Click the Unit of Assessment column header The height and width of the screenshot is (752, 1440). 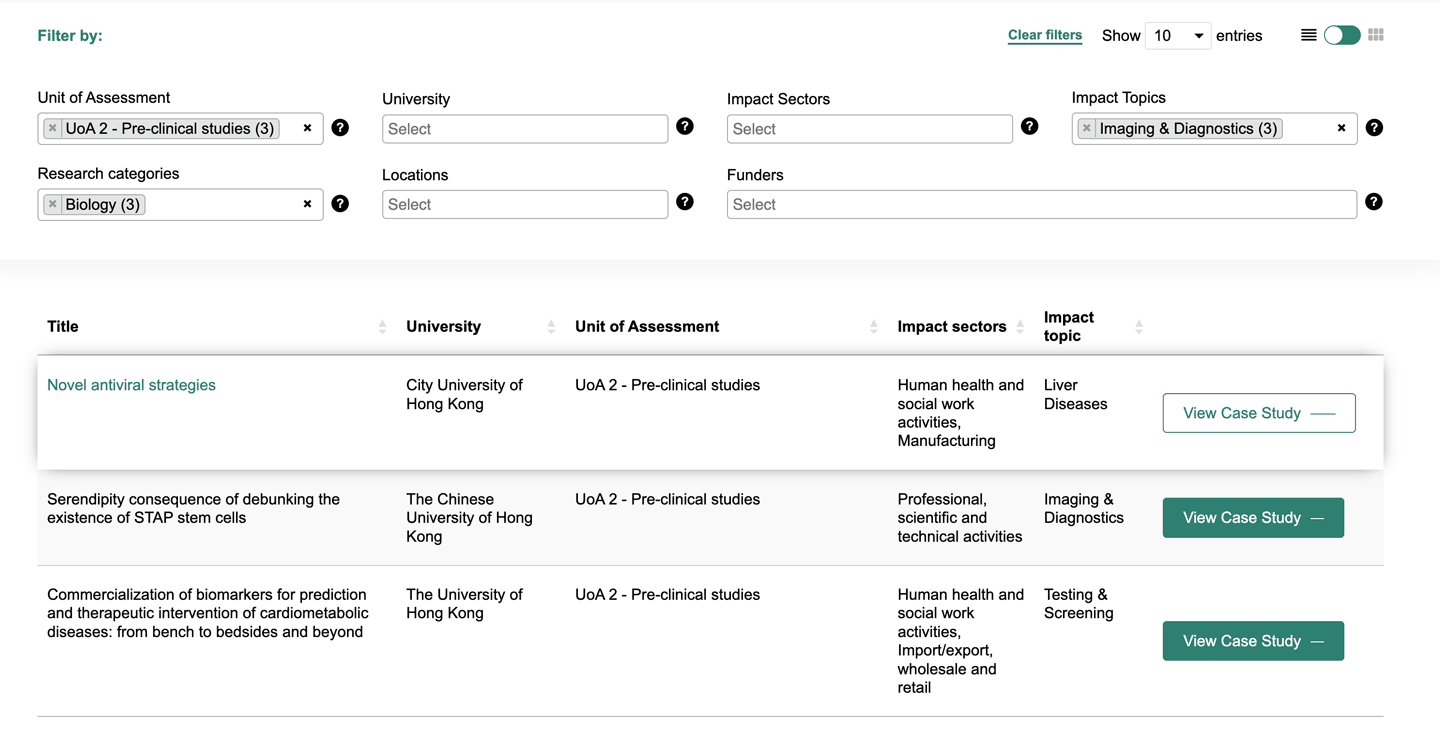tap(647, 327)
